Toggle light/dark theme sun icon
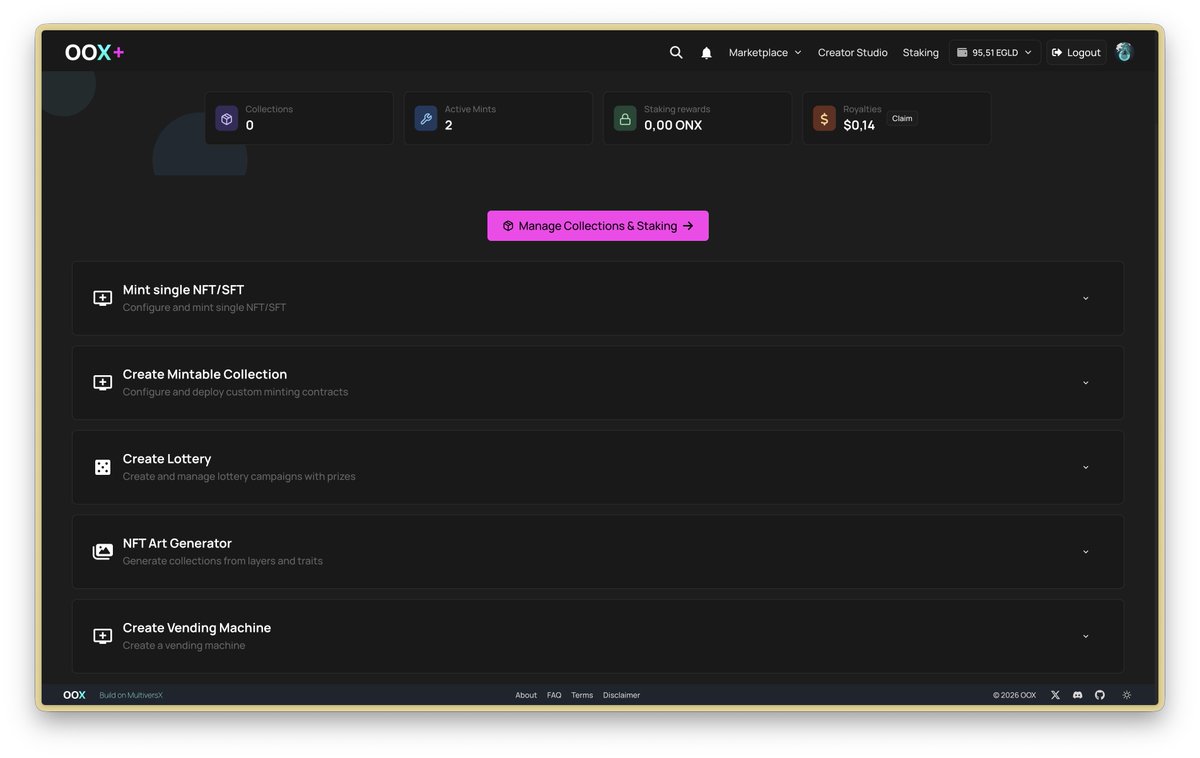The height and width of the screenshot is (758, 1200). [x=1127, y=695]
